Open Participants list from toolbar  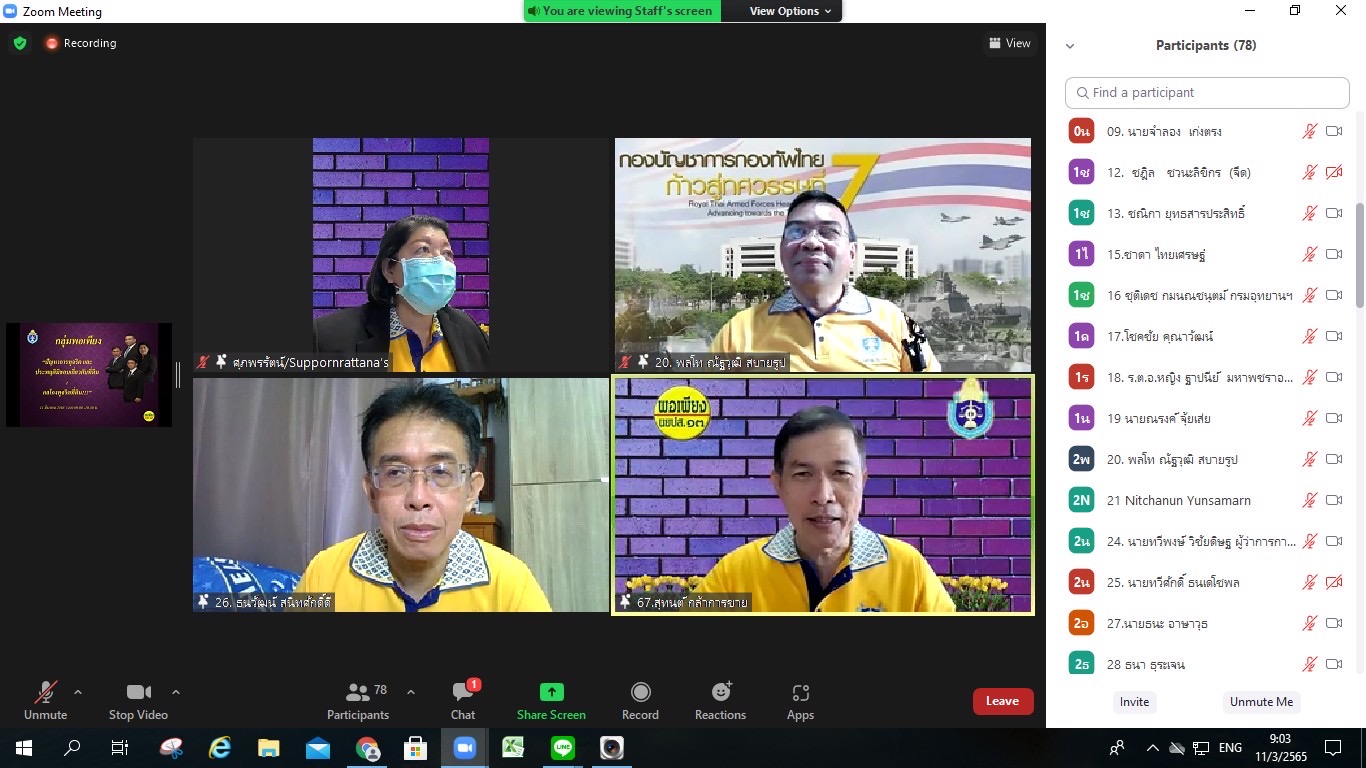(x=358, y=700)
